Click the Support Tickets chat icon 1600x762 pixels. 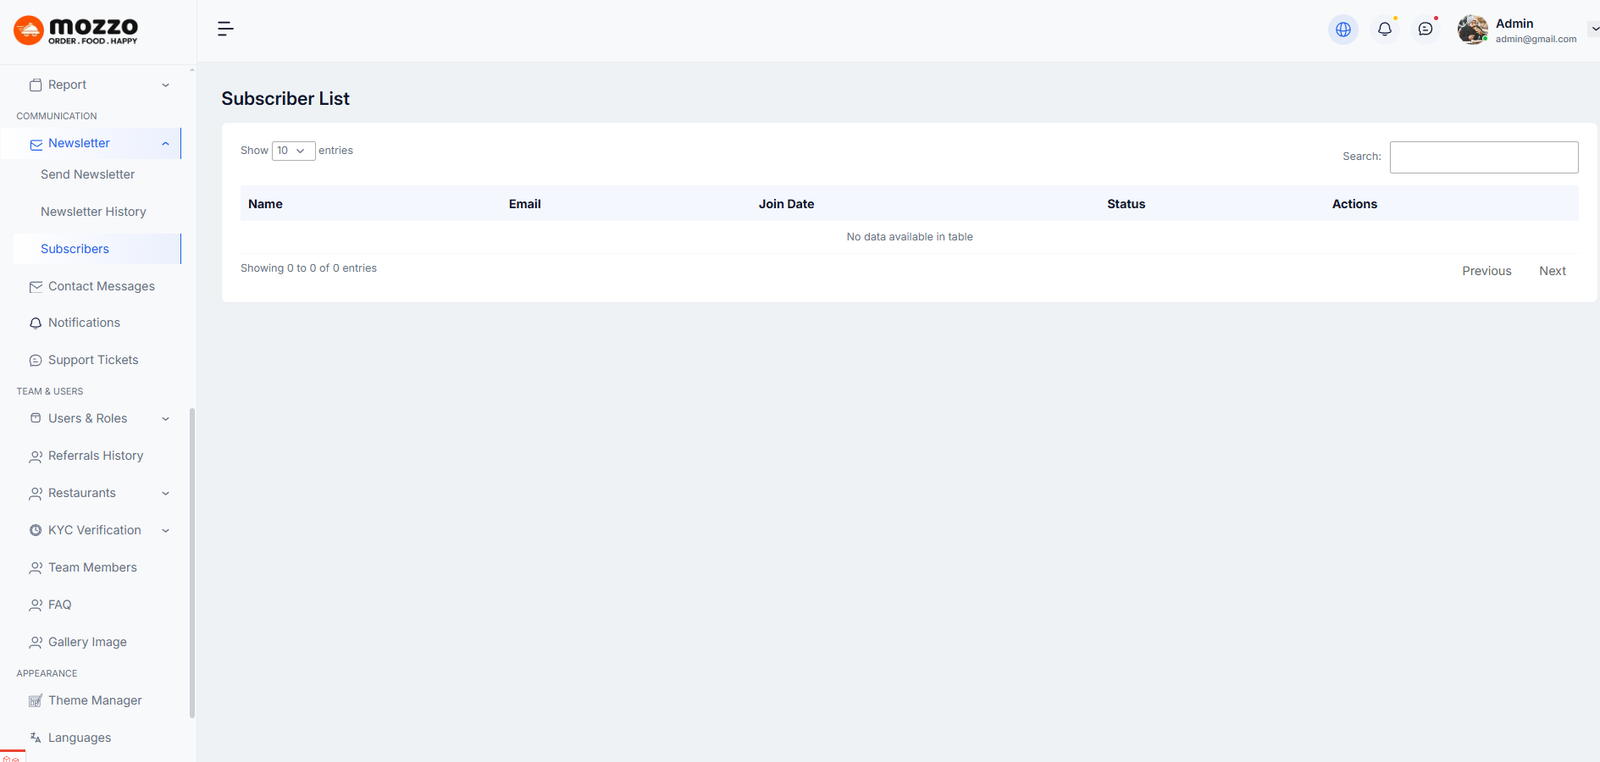coord(36,361)
